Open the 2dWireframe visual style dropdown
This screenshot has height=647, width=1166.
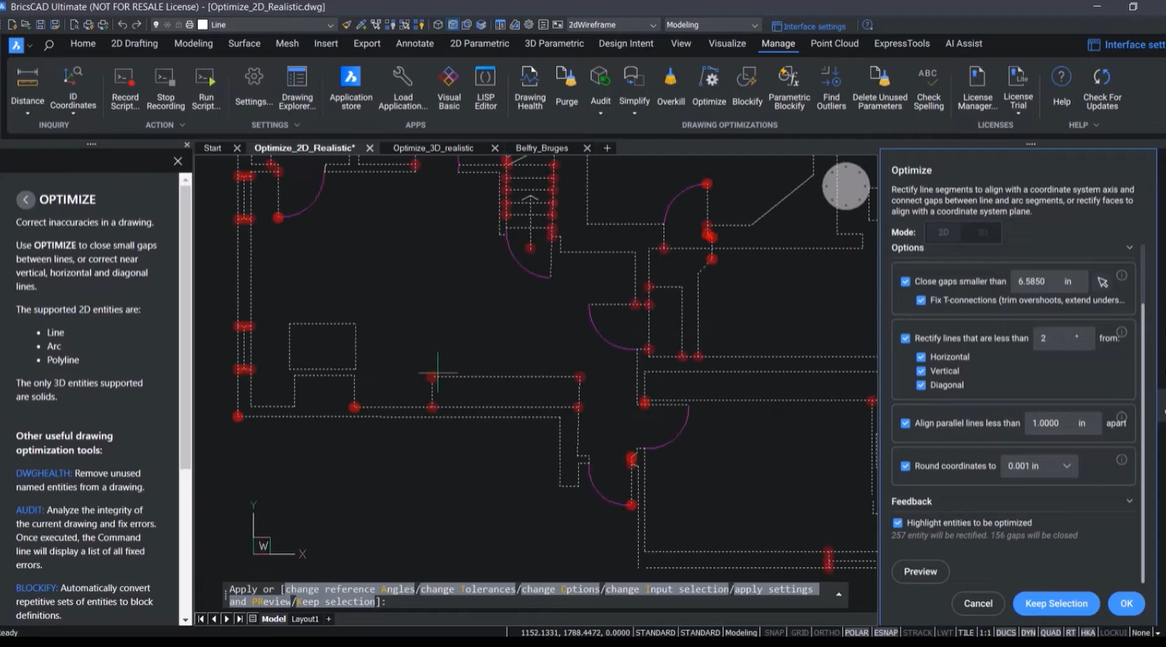(x=612, y=25)
